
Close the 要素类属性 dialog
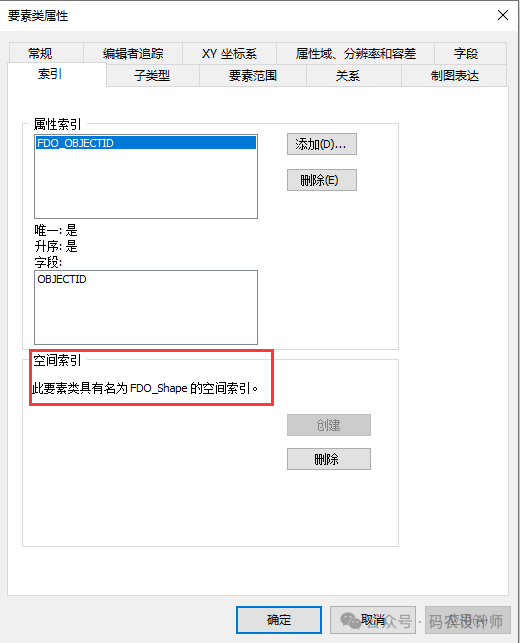503,15
